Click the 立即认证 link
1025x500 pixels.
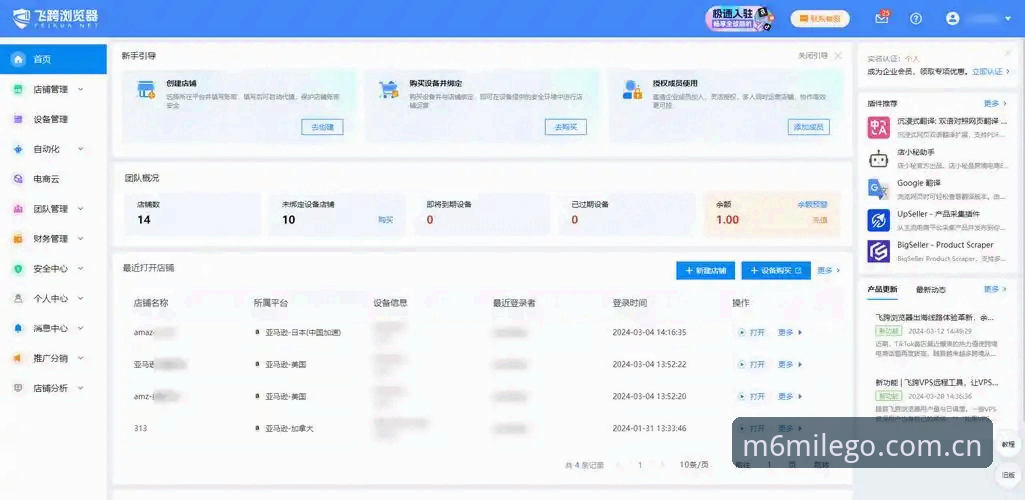[989, 71]
